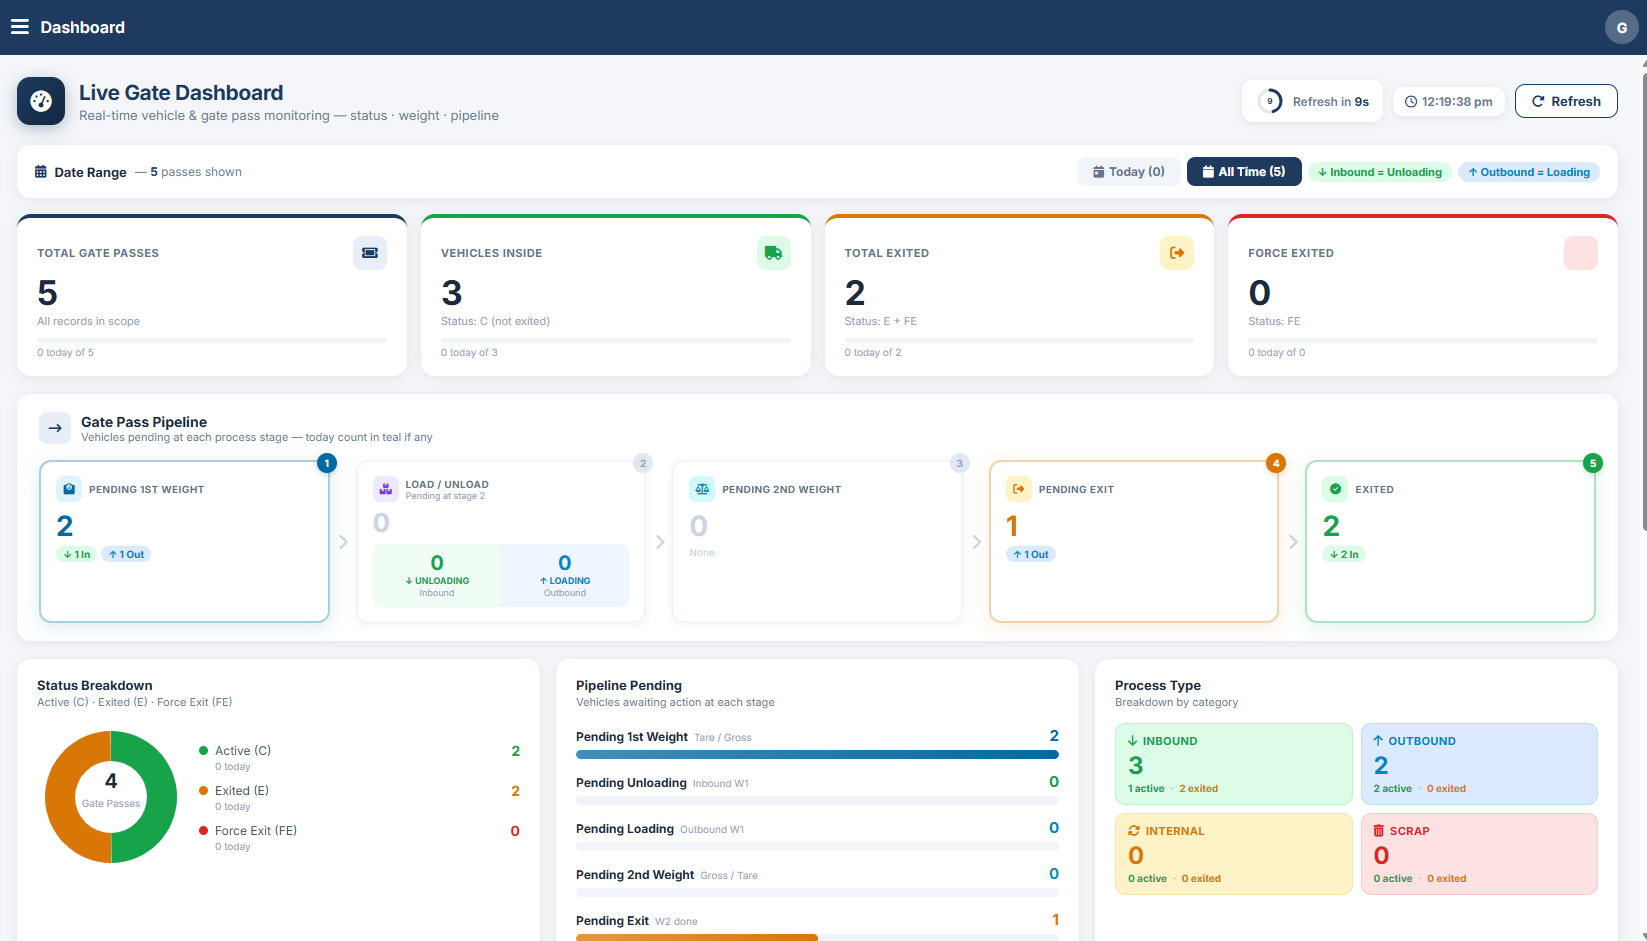The image size is (1647, 941).
Task: Click the Inbound process type tile
Action: click(x=1234, y=764)
